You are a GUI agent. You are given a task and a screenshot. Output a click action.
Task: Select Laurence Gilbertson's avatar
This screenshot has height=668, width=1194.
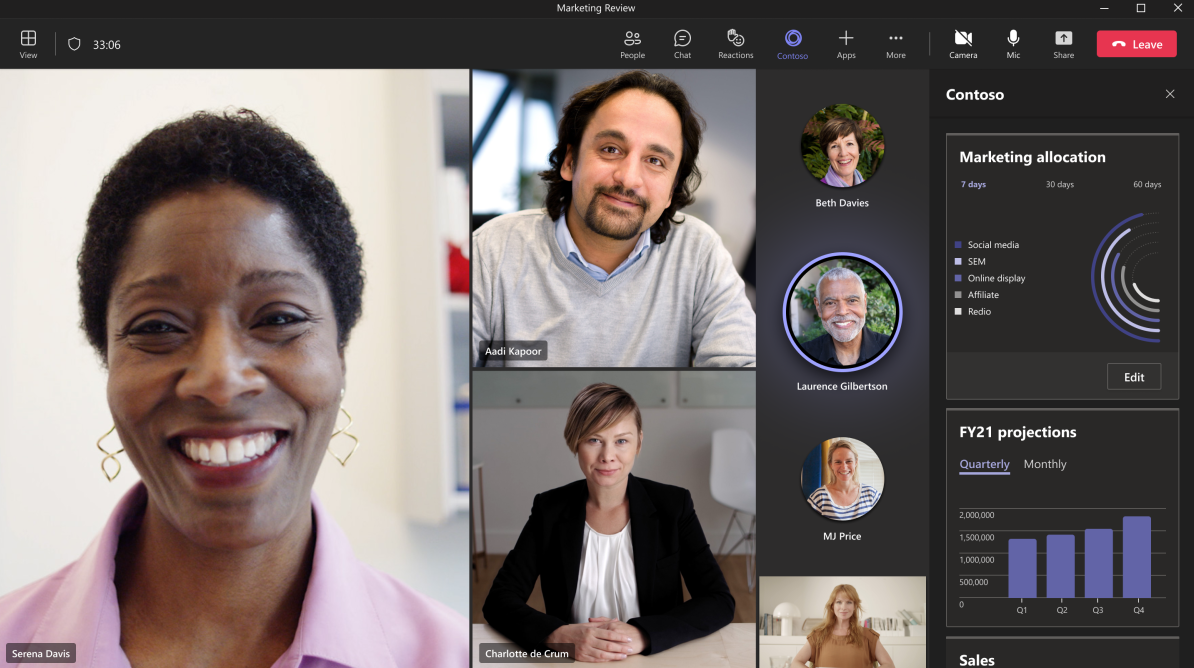(x=842, y=312)
